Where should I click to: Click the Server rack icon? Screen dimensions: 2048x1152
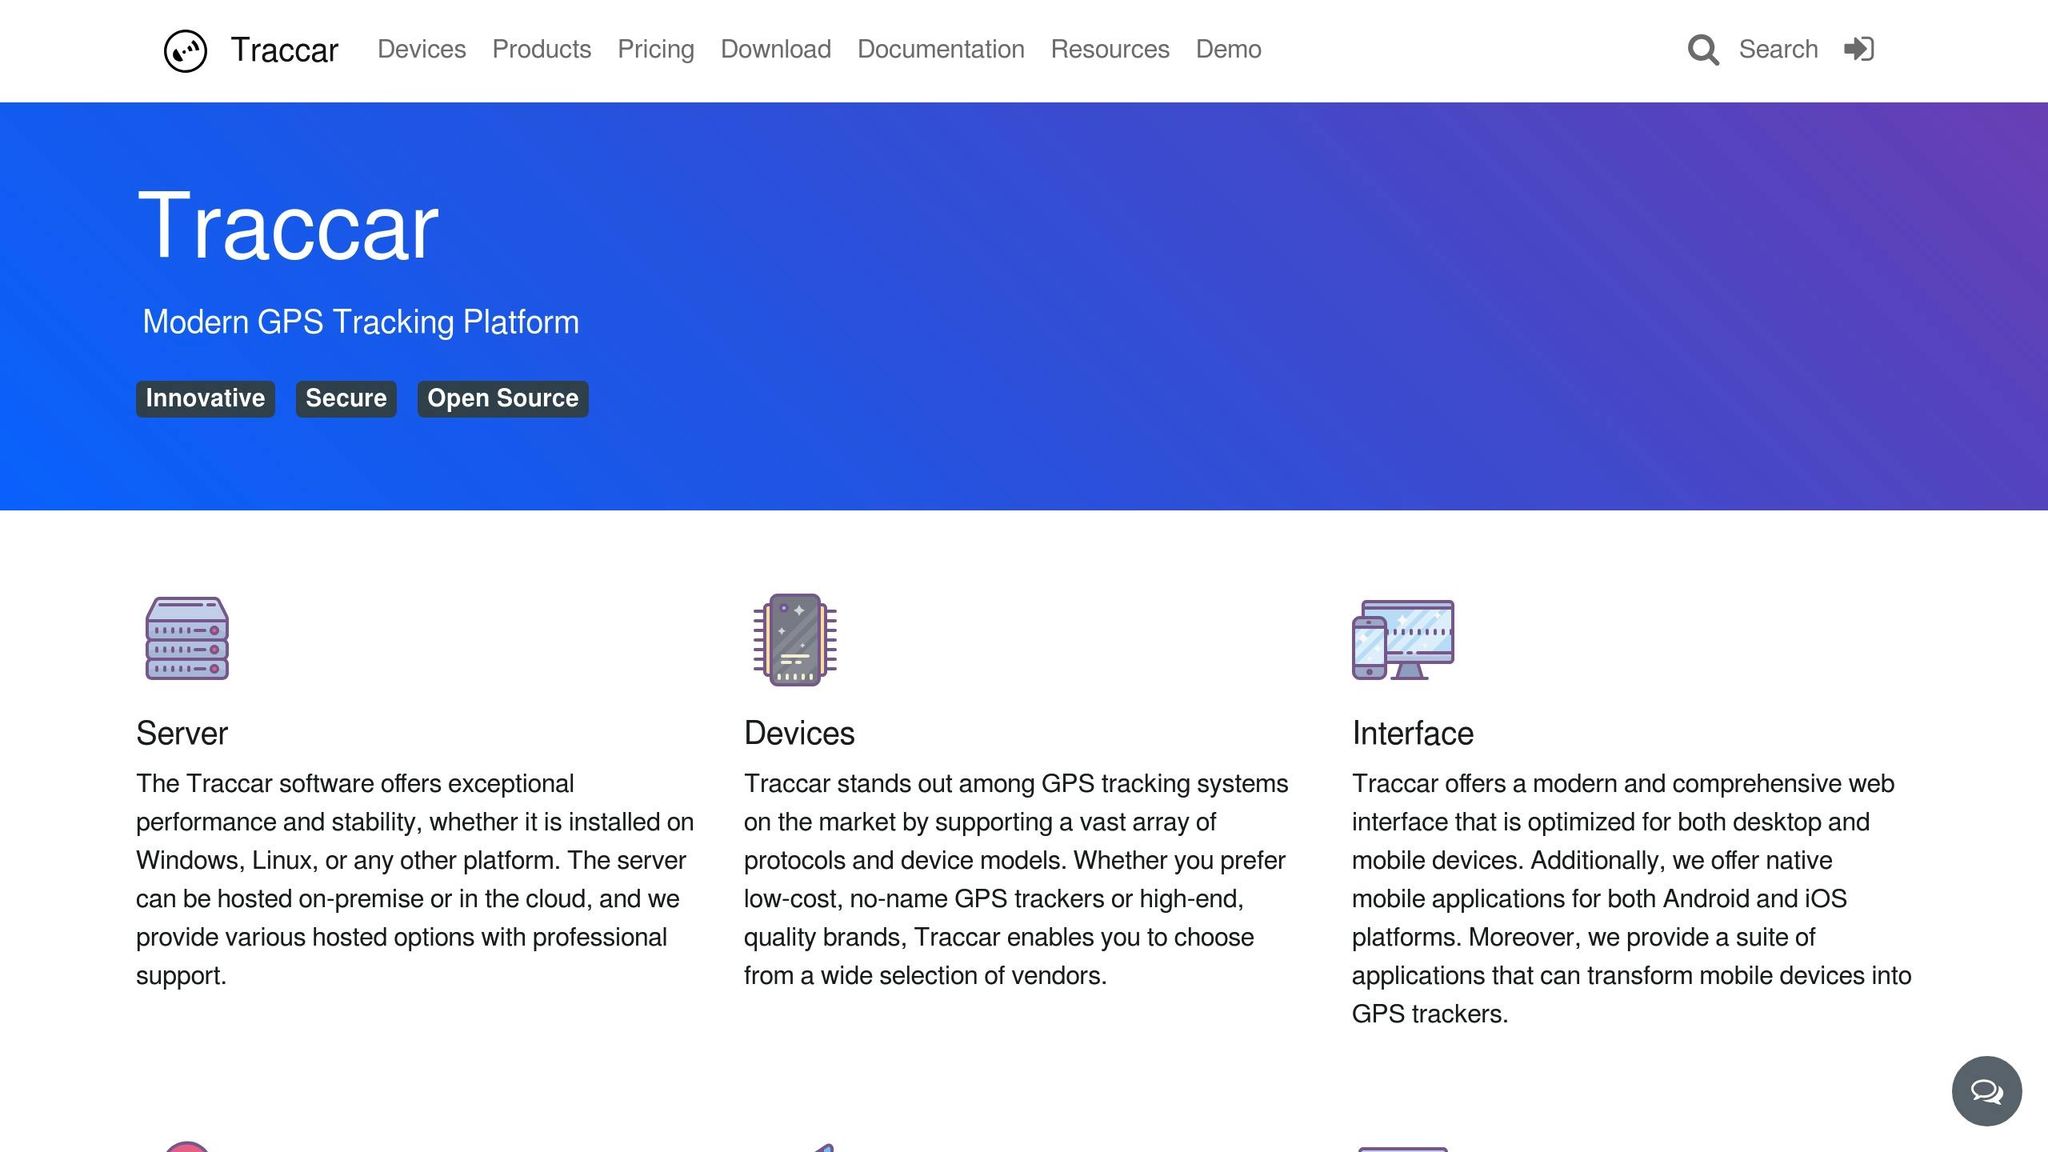[187, 639]
